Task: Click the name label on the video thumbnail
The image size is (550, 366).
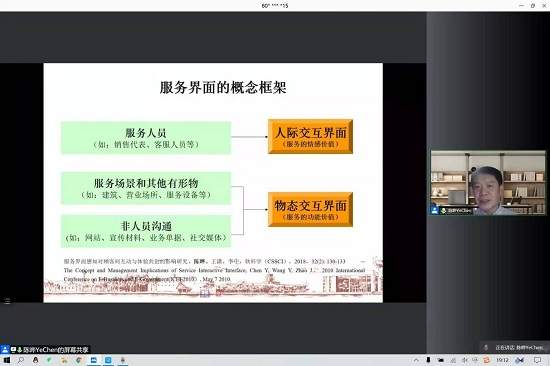Action: click(x=459, y=211)
